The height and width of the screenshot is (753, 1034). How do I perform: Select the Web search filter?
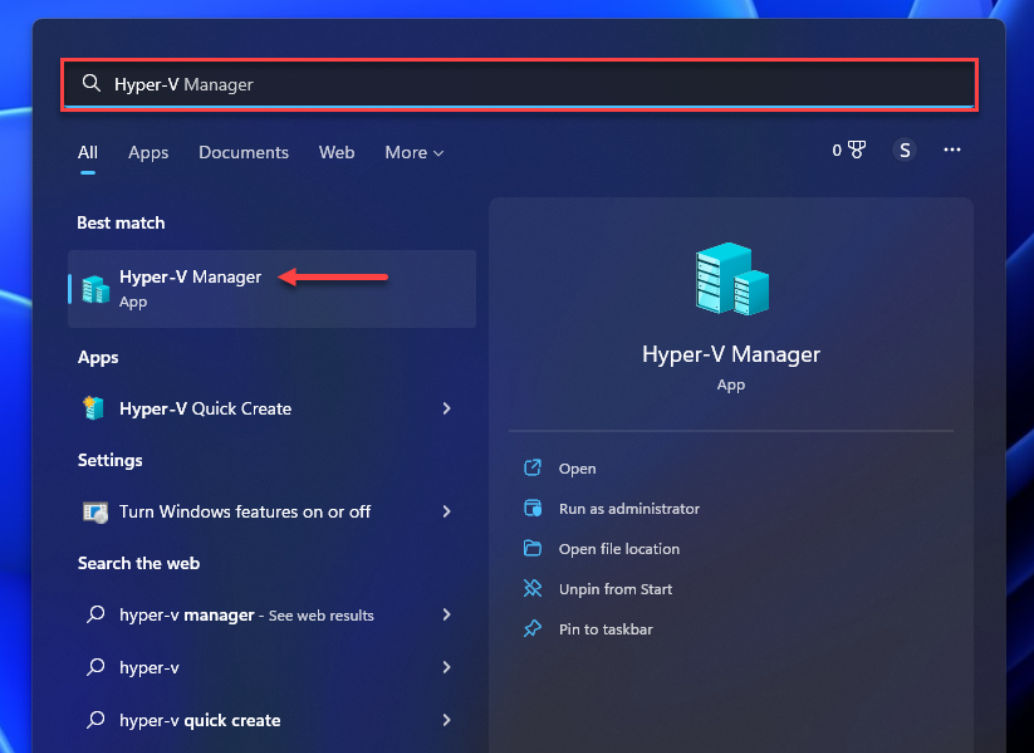[336, 152]
